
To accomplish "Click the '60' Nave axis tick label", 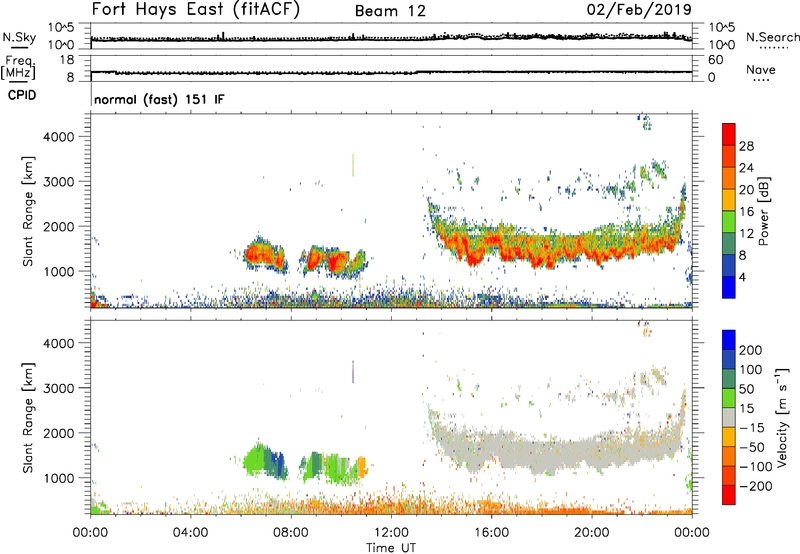I will coord(716,60).
